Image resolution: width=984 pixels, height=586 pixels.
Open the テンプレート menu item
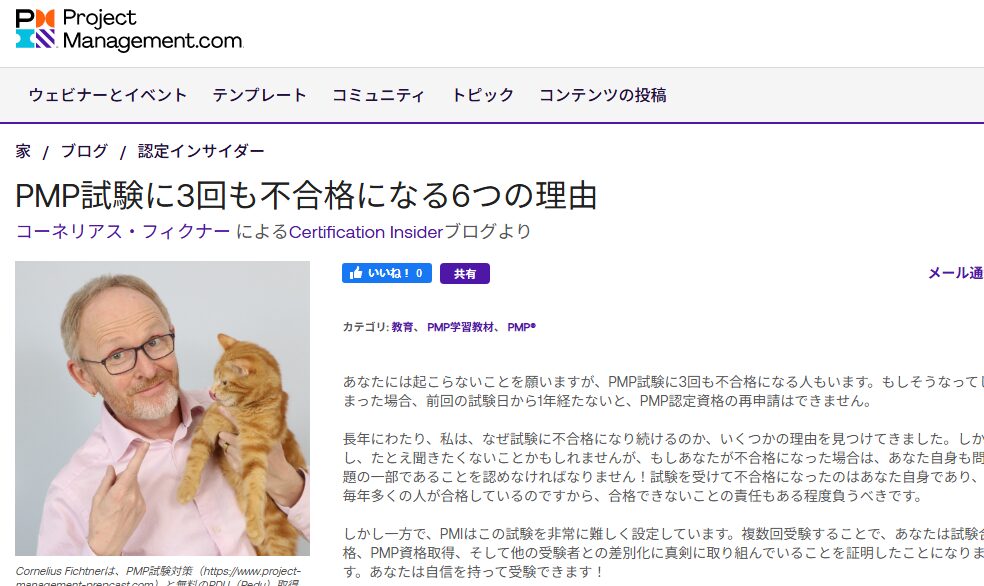click(x=259, y=95)
